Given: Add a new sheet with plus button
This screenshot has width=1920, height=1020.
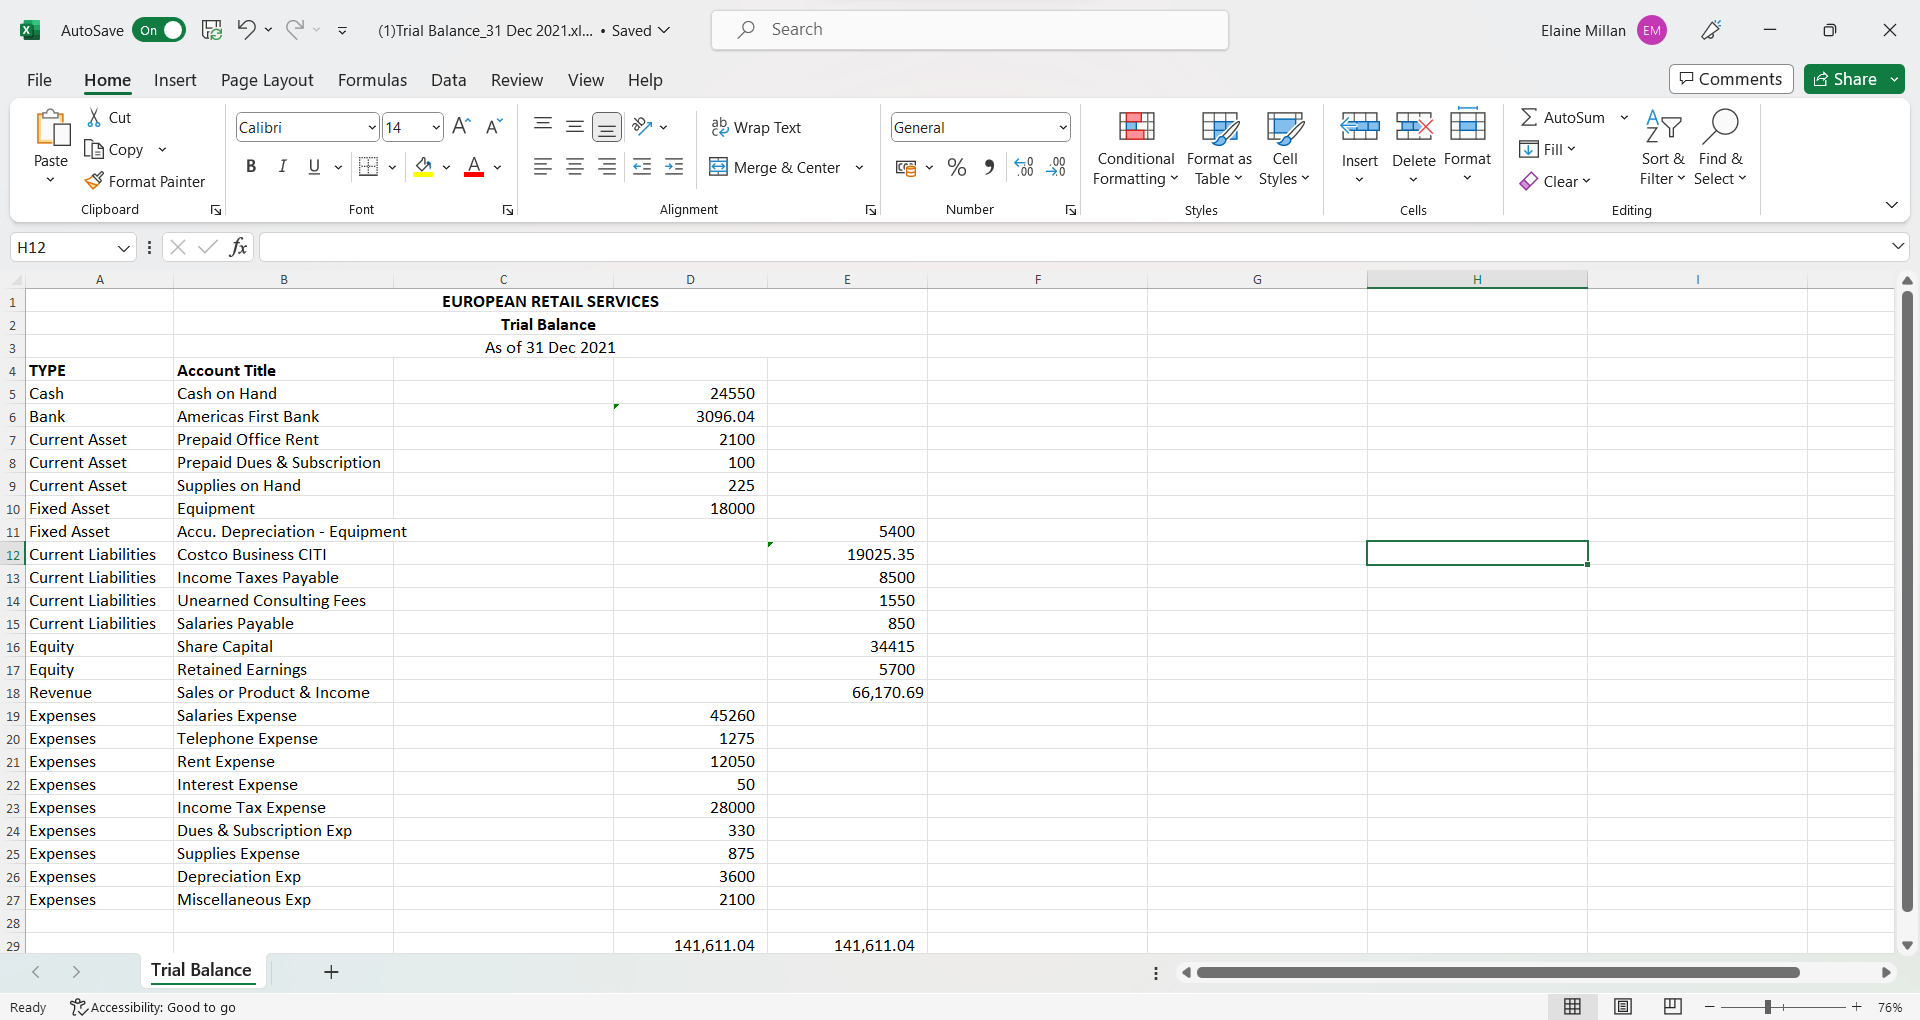Looking at the screenshot, I should [x=331, y=971].
